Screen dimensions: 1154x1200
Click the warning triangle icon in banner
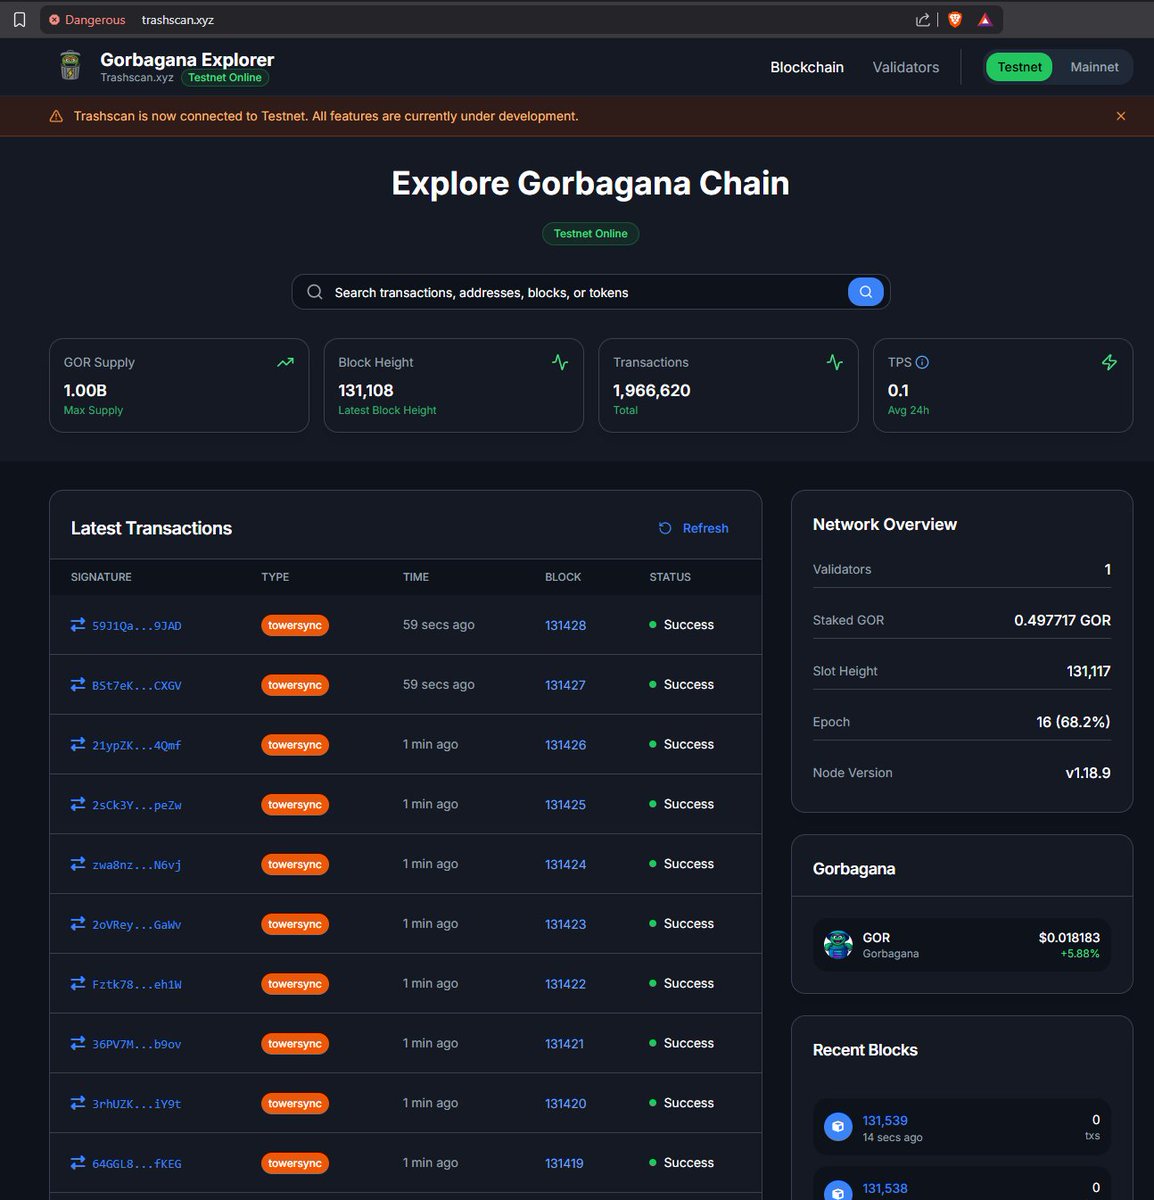coord(56,116)
